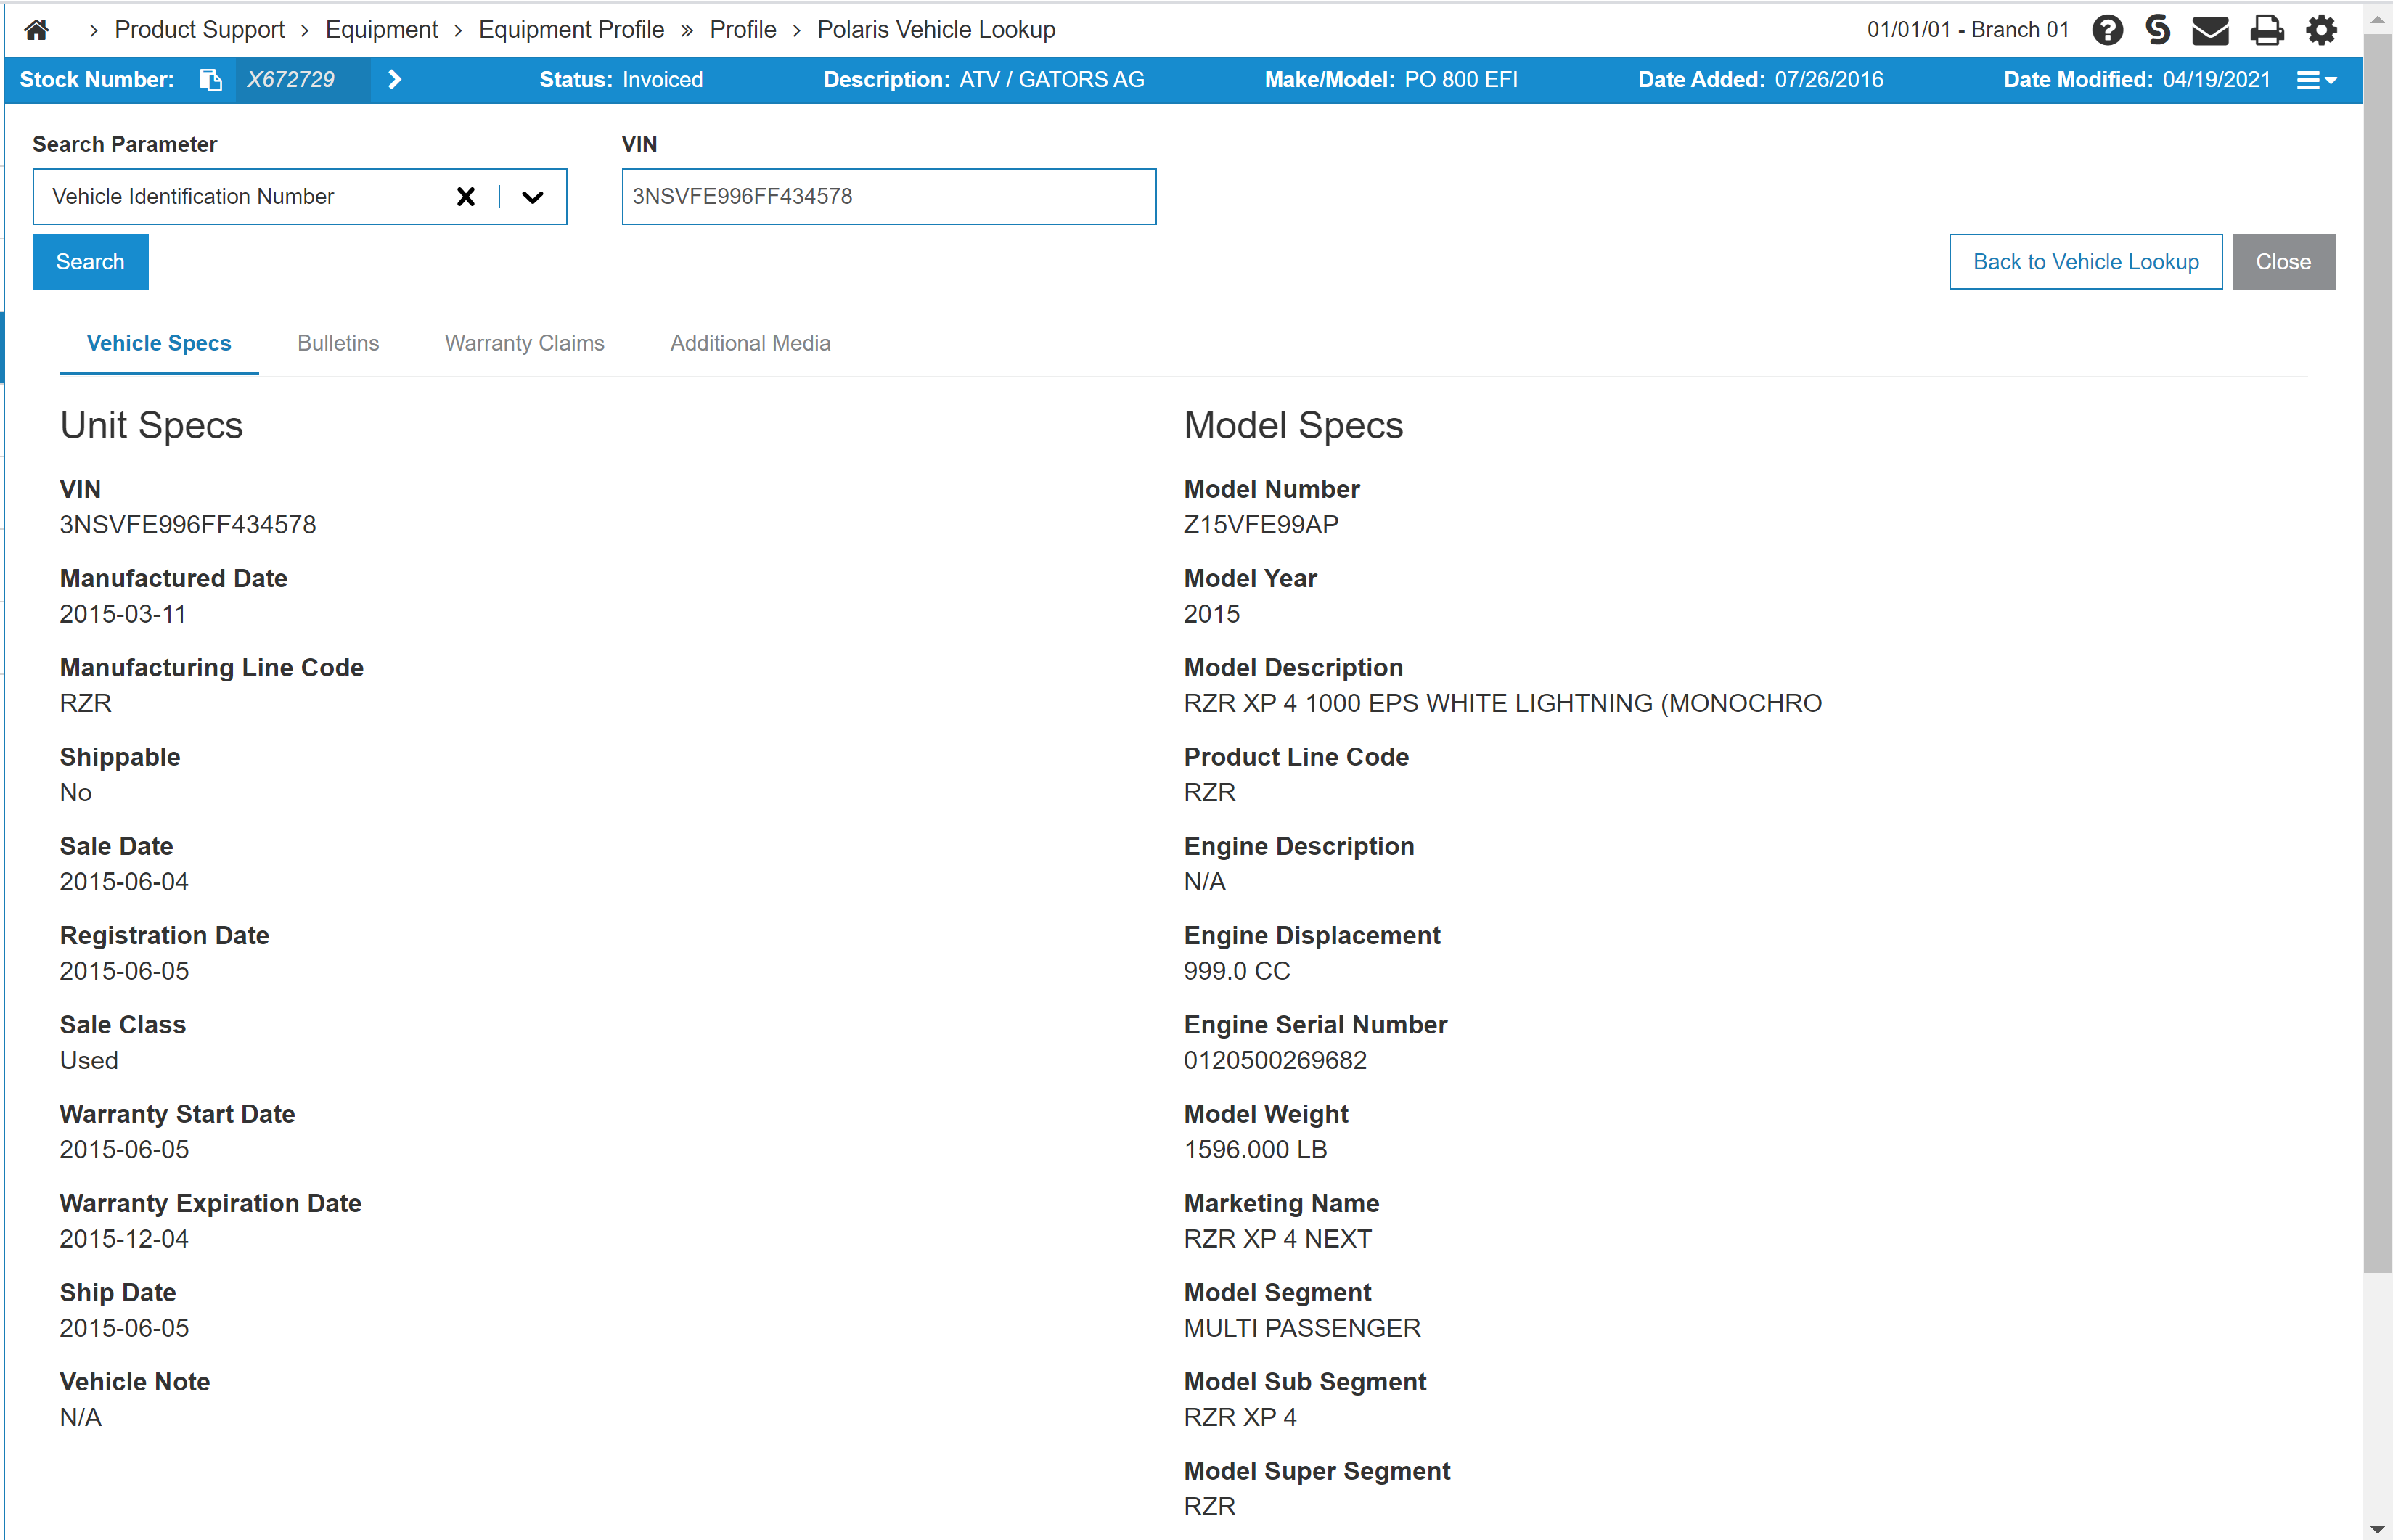The height and width of the screenshot is (1540, 2393).
Task: Click Back to Vehicle Lookup button
Action: coord(2085,262)
